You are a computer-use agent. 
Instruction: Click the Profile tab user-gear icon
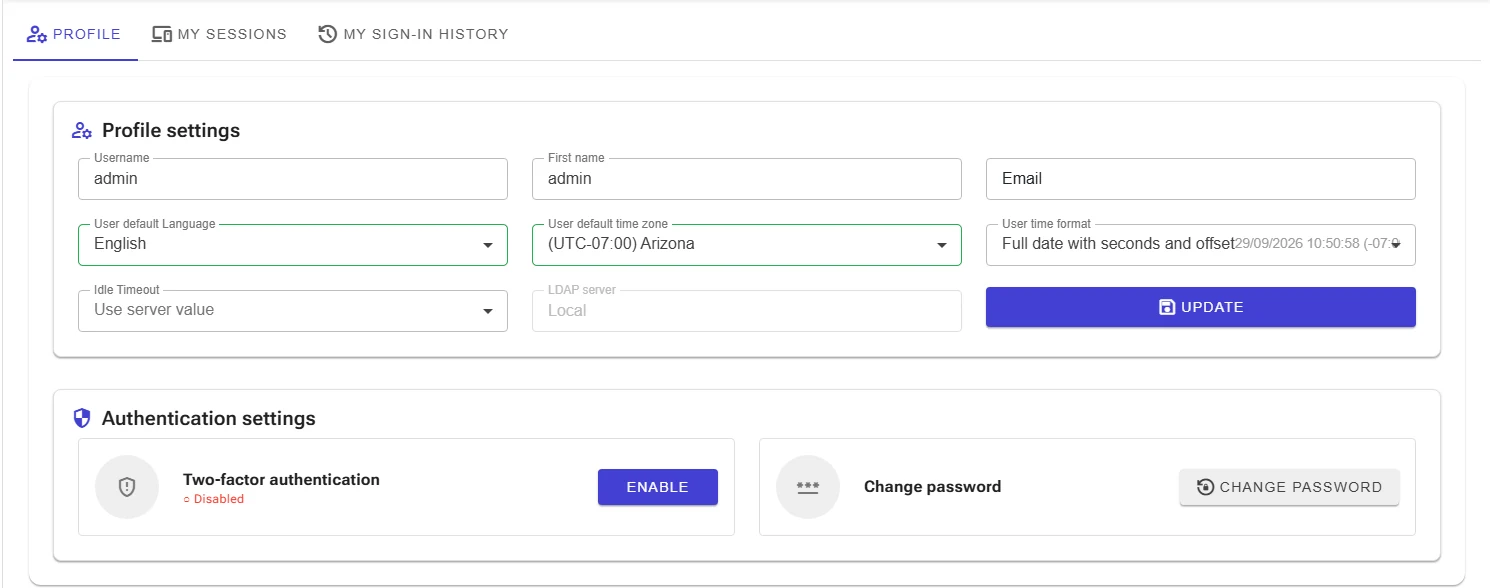point(37,34)
